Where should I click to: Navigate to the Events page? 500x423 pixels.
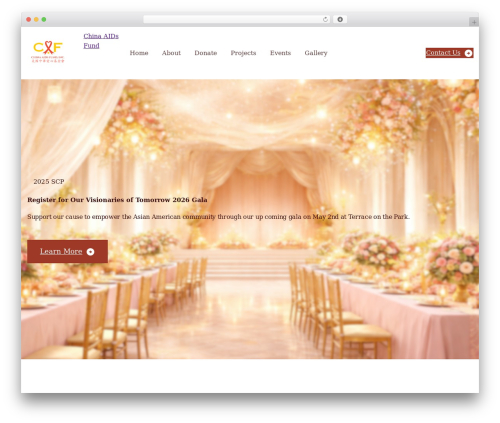[x=280, y=53]
